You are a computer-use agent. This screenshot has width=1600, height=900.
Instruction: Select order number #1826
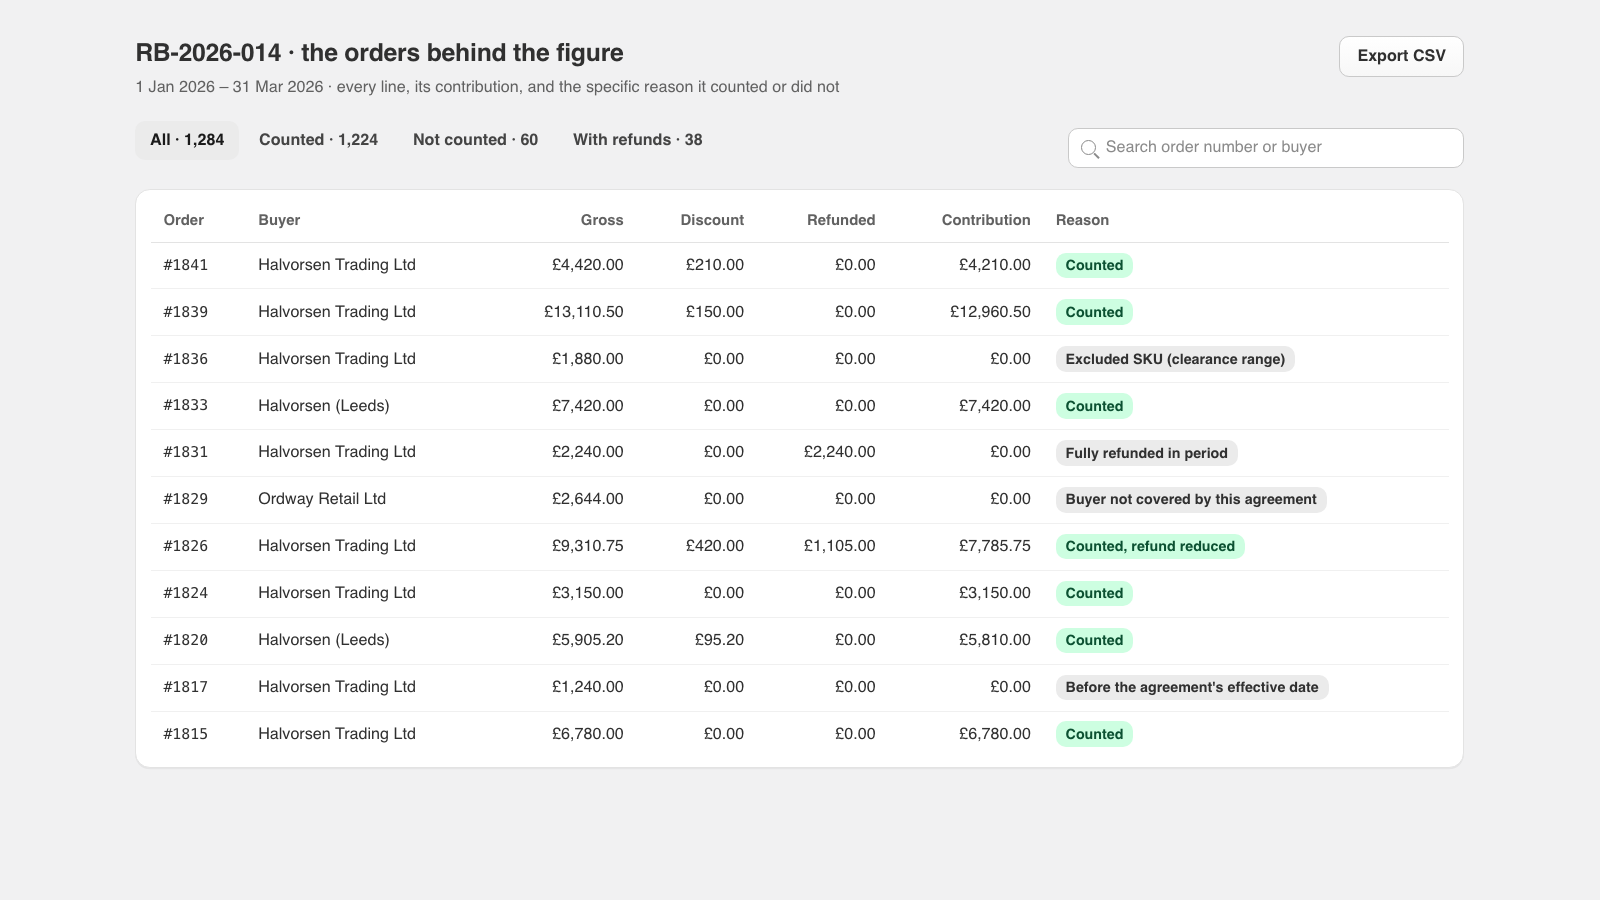[186, 546]
